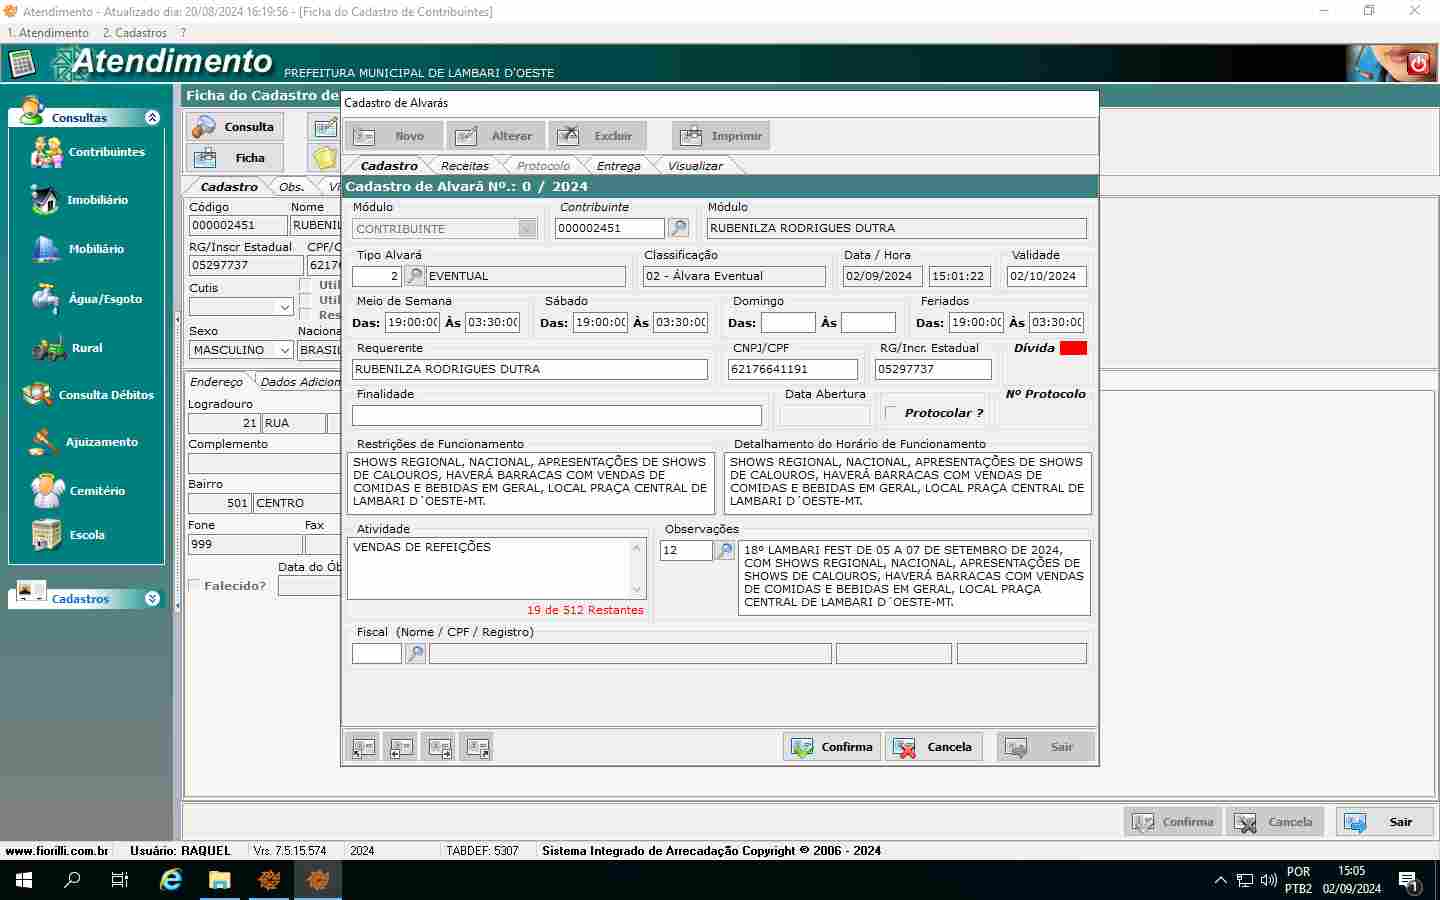The image size is (1440, 900).
Task: Open the Fiscal lookup magnifier icon
Action: coord(415,654)
